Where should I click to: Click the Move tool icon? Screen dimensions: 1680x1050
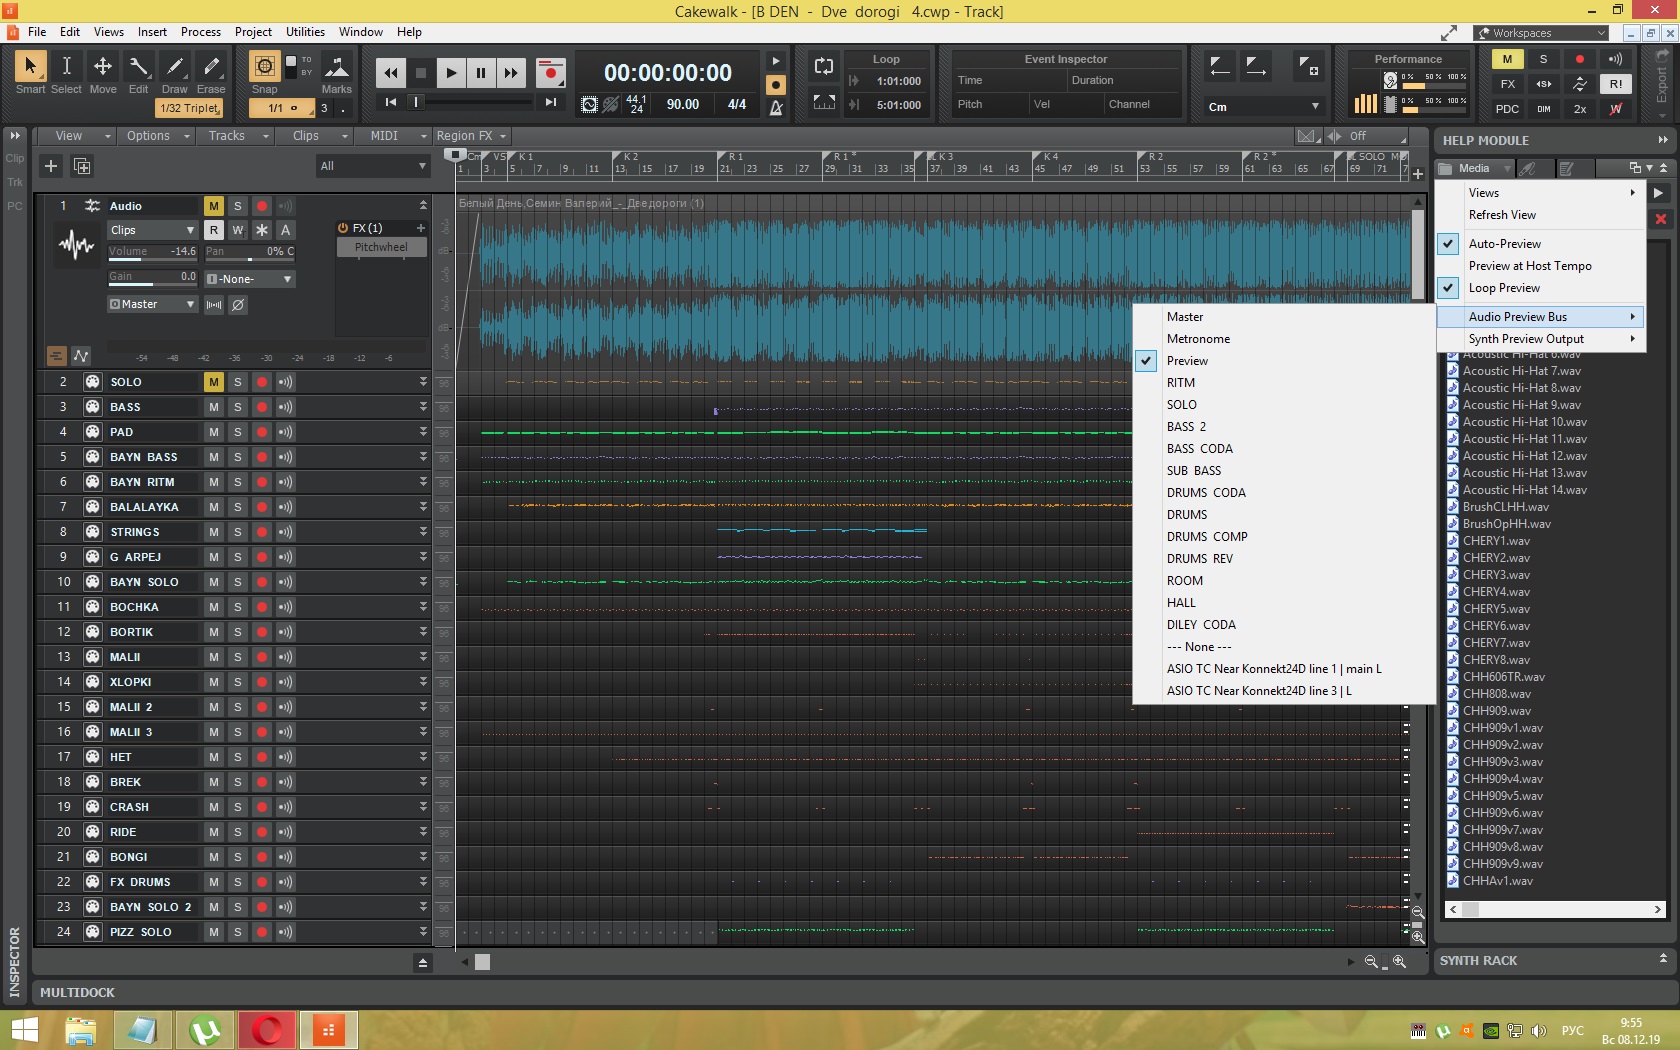click(103, 67)
